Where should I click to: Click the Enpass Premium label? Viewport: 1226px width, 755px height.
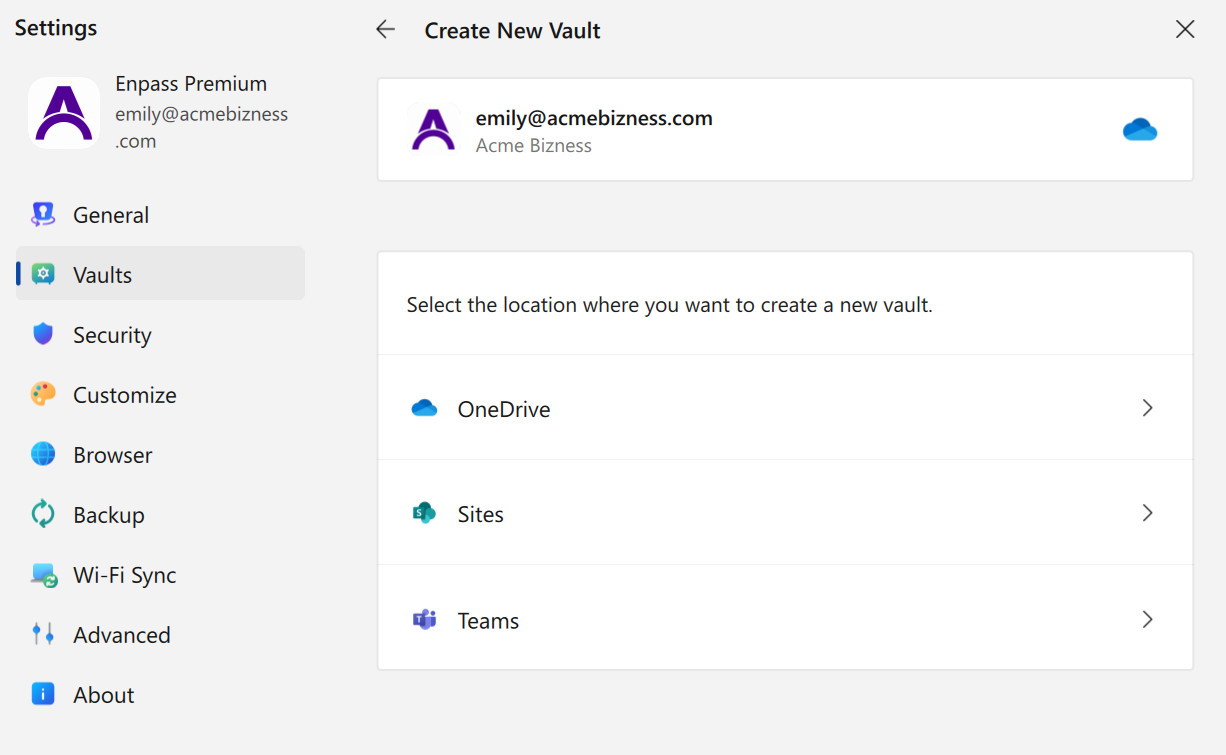click(x=191, y=84)
